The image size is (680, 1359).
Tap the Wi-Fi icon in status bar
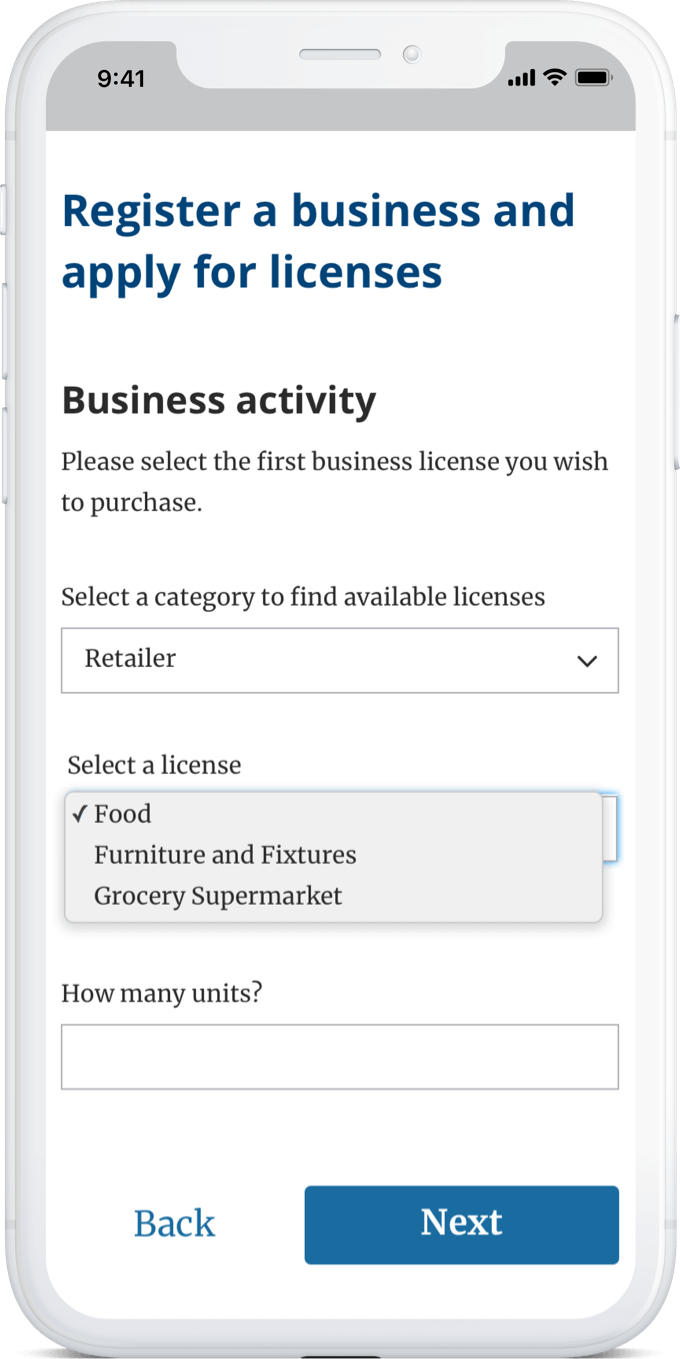point(555,77)
